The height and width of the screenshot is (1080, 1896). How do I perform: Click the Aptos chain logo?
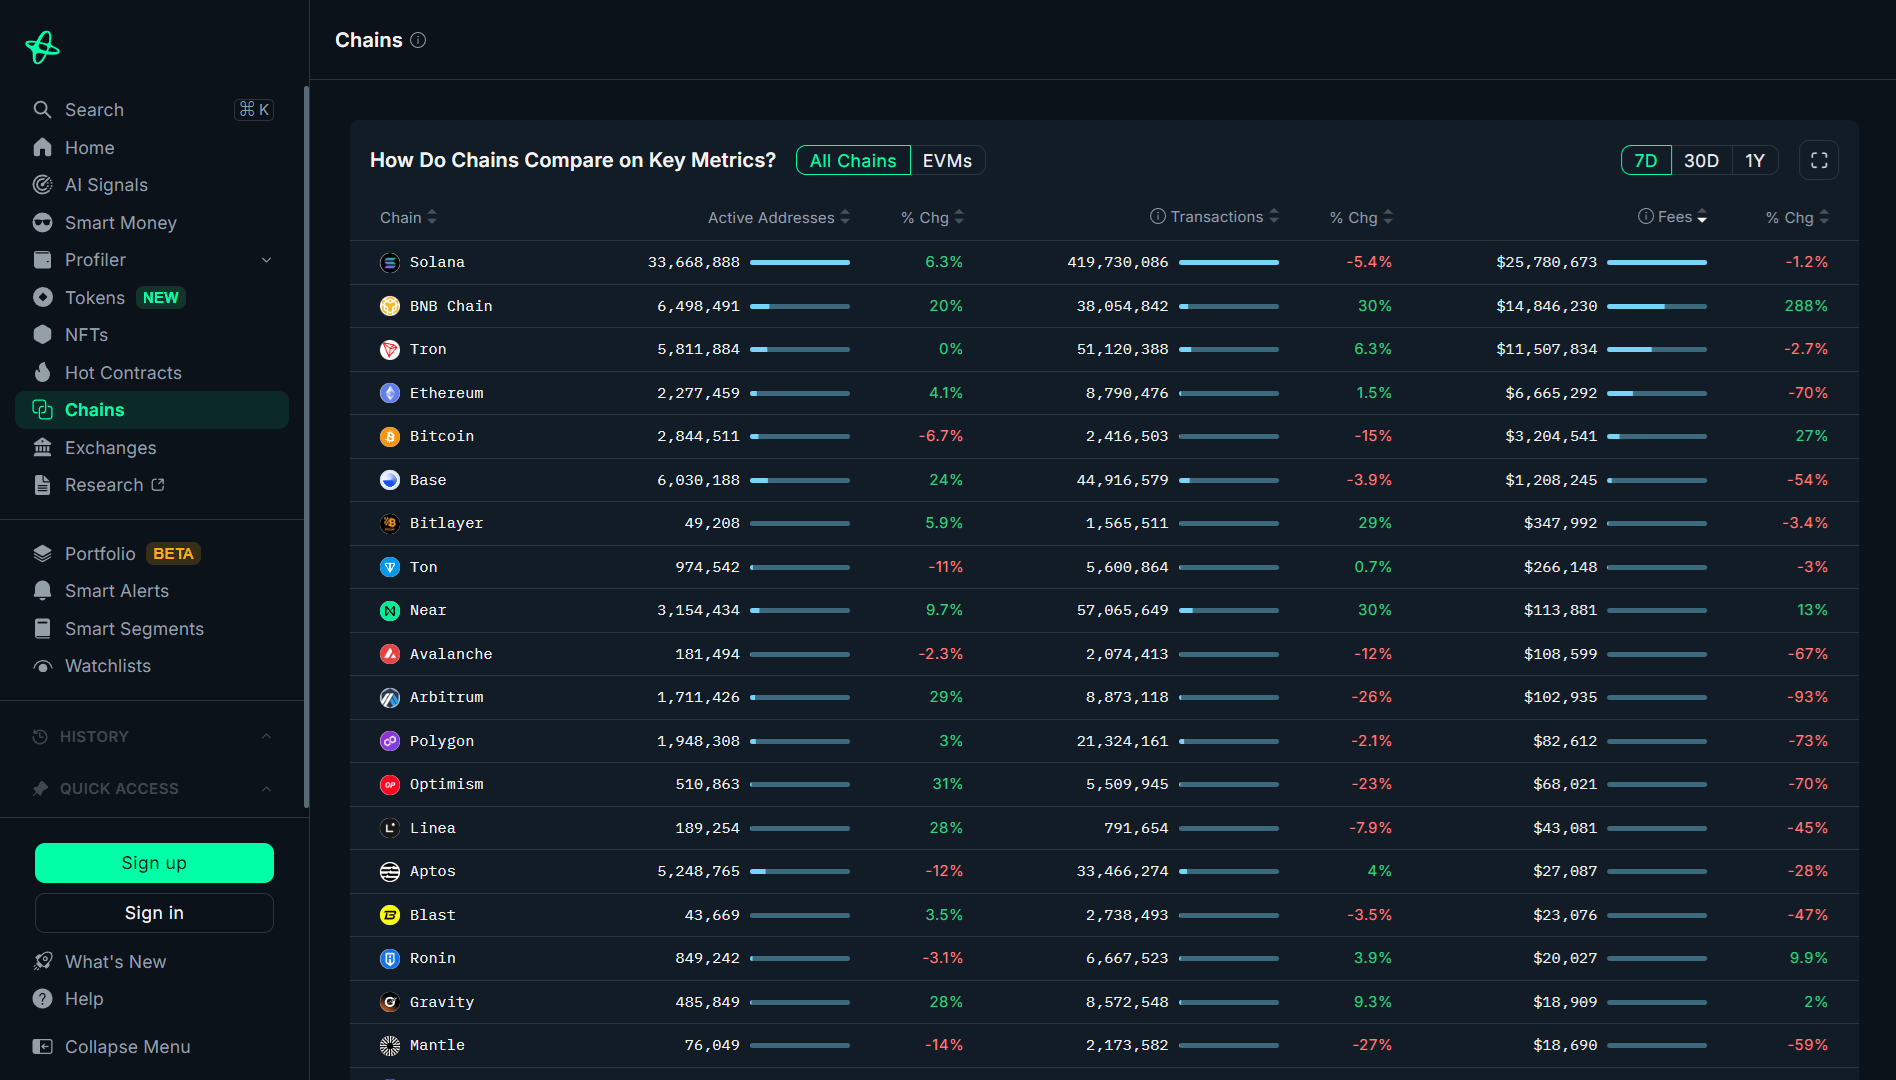pos(390,871)
